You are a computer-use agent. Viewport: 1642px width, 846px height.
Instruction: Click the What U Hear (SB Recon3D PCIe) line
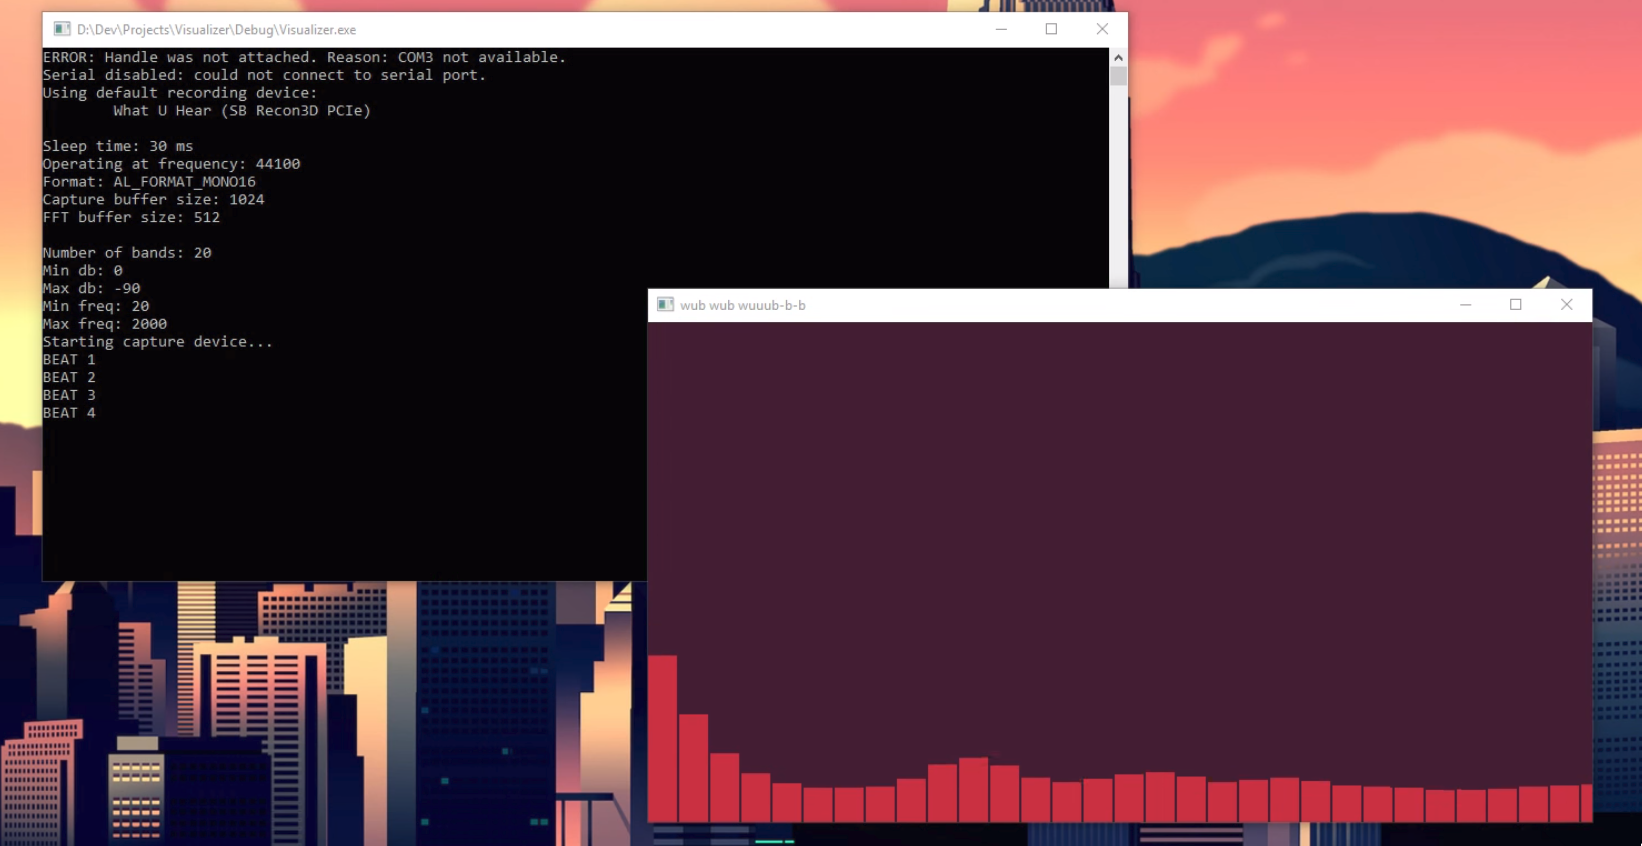242,111
